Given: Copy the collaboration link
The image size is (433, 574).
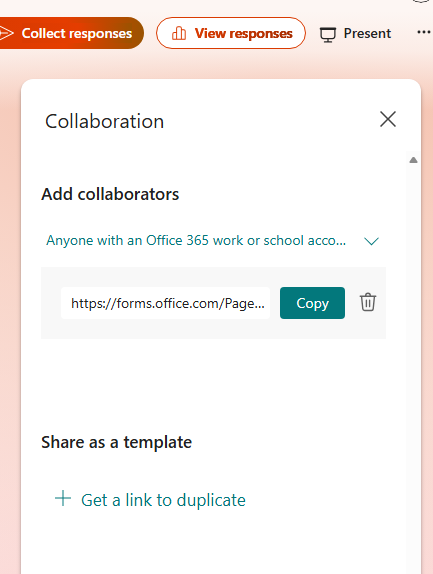Looking at the screenshot, I should [x=312, y=303].
